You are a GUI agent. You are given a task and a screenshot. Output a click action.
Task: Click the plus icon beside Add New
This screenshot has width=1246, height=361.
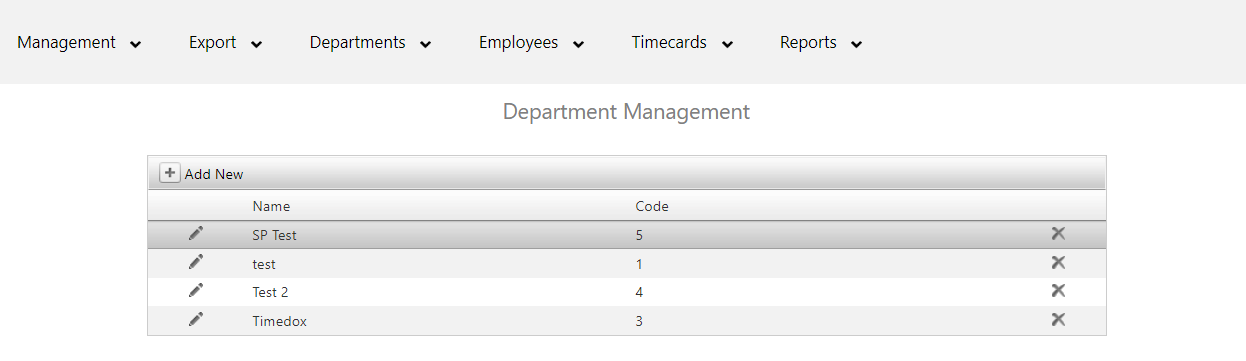[170, 173]
